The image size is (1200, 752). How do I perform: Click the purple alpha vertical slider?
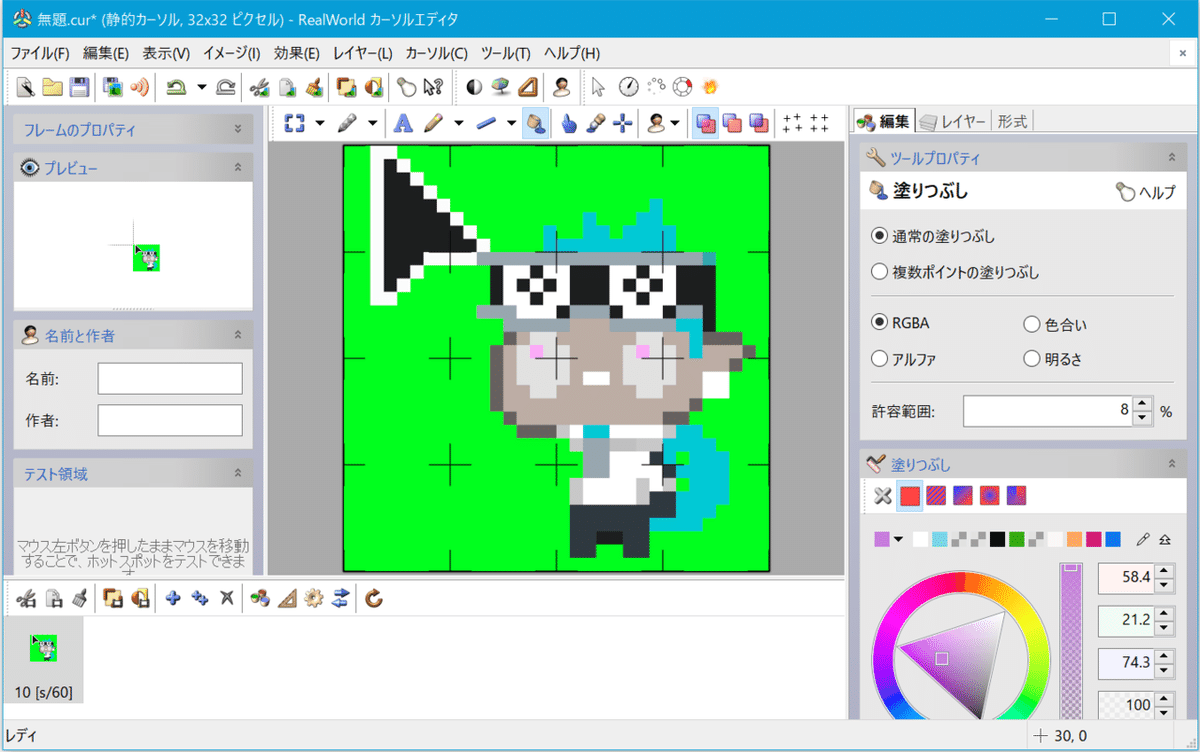tap(1071, 640)
